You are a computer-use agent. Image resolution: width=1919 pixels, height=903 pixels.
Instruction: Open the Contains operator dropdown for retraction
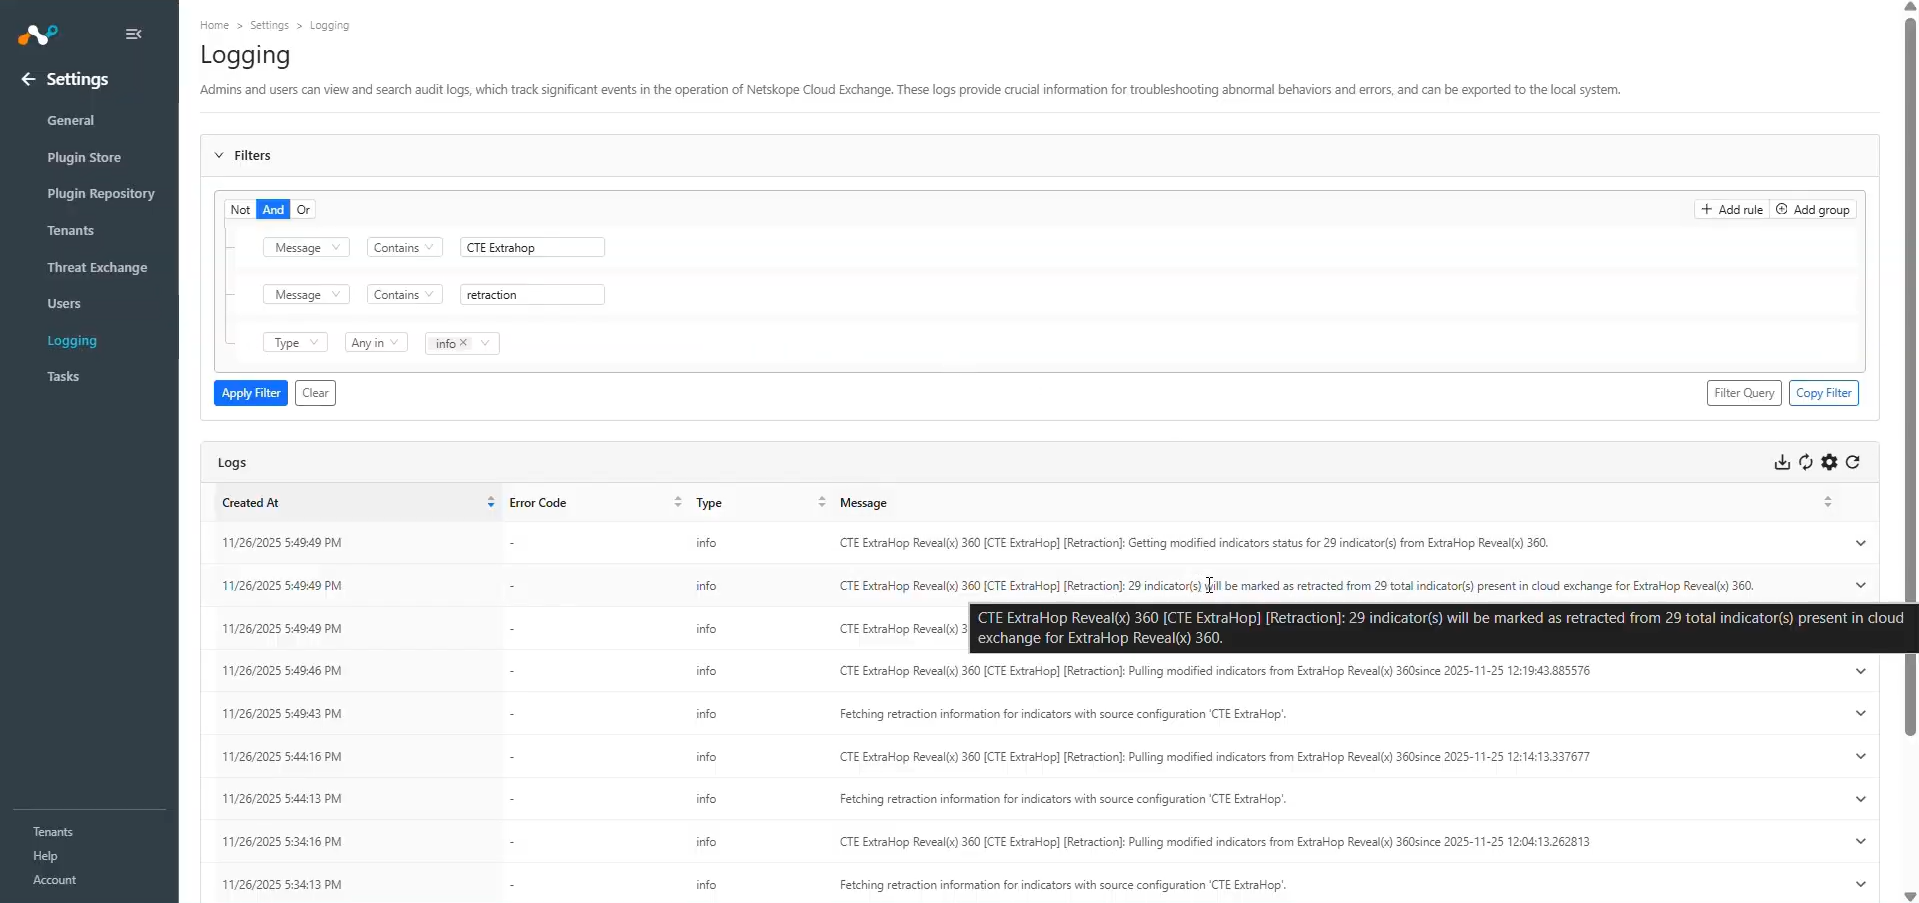[404, 295]
